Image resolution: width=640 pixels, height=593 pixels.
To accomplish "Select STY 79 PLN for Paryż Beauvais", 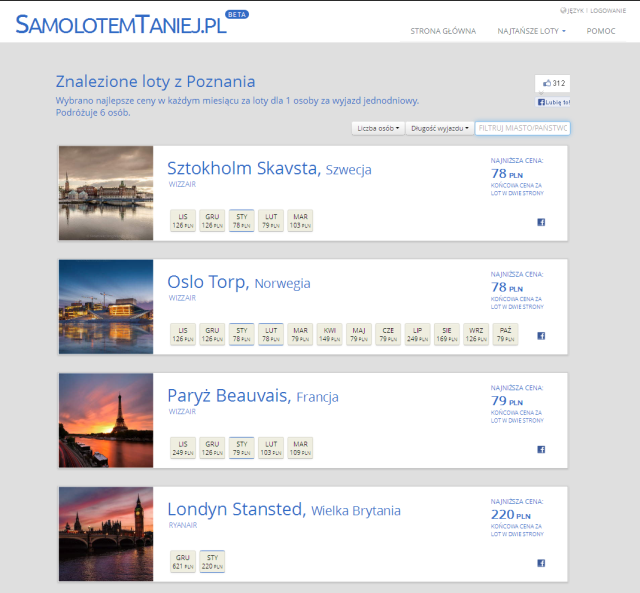I will [x=242, y=448].
